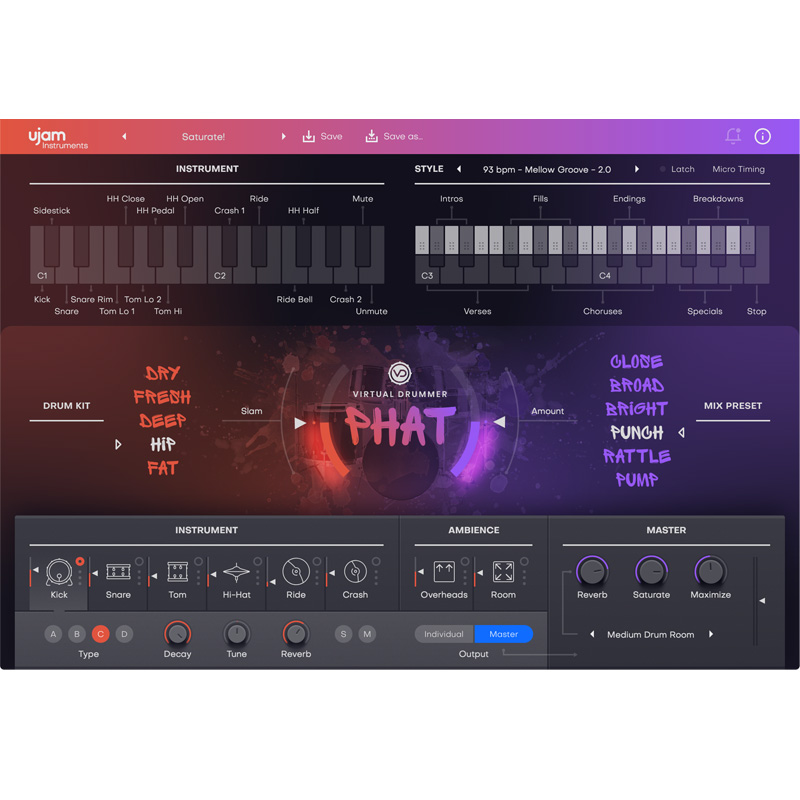Screen dimensions: 800x800
Task: Set output to Individual
Action: [444, 634]
